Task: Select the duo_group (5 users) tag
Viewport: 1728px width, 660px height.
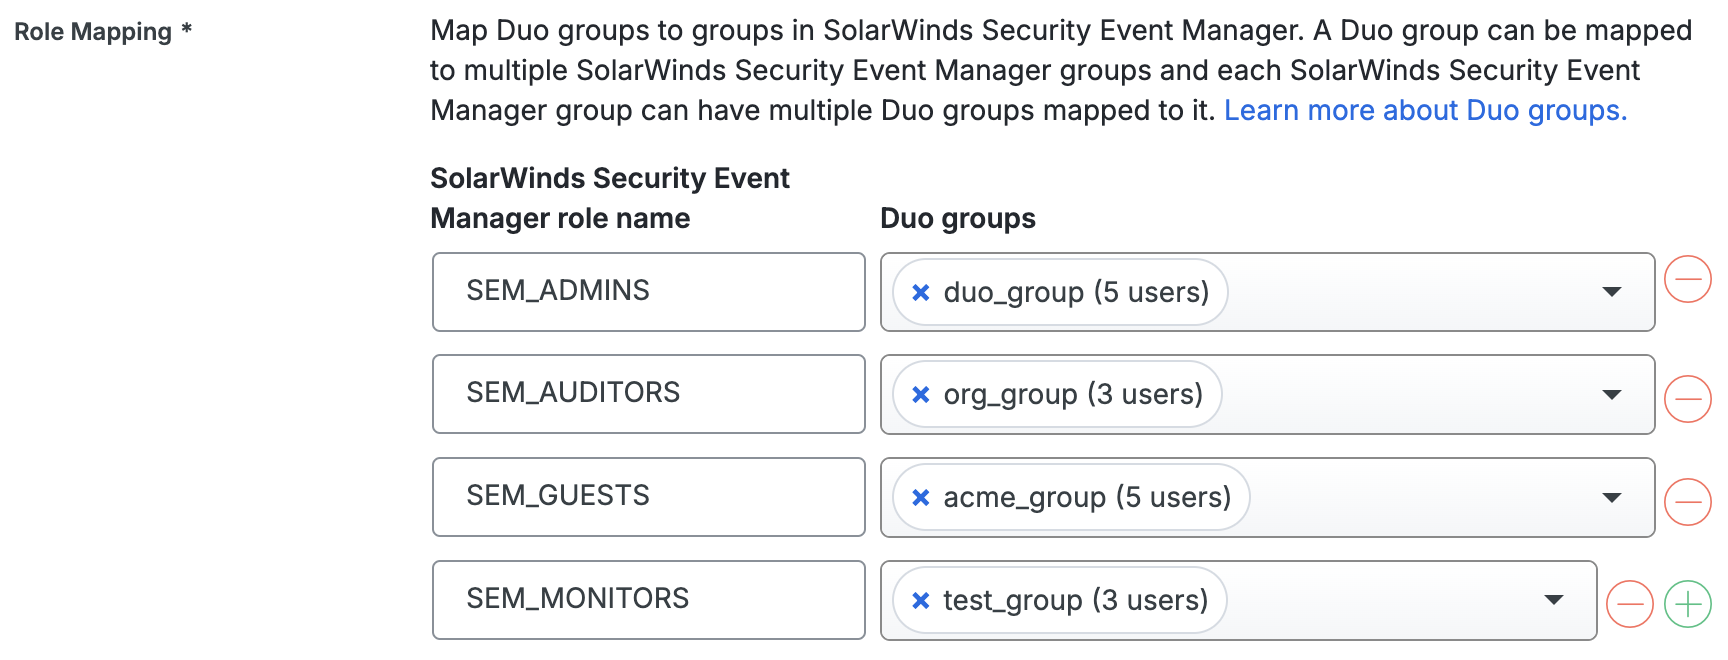Action: click(1076, 292)
